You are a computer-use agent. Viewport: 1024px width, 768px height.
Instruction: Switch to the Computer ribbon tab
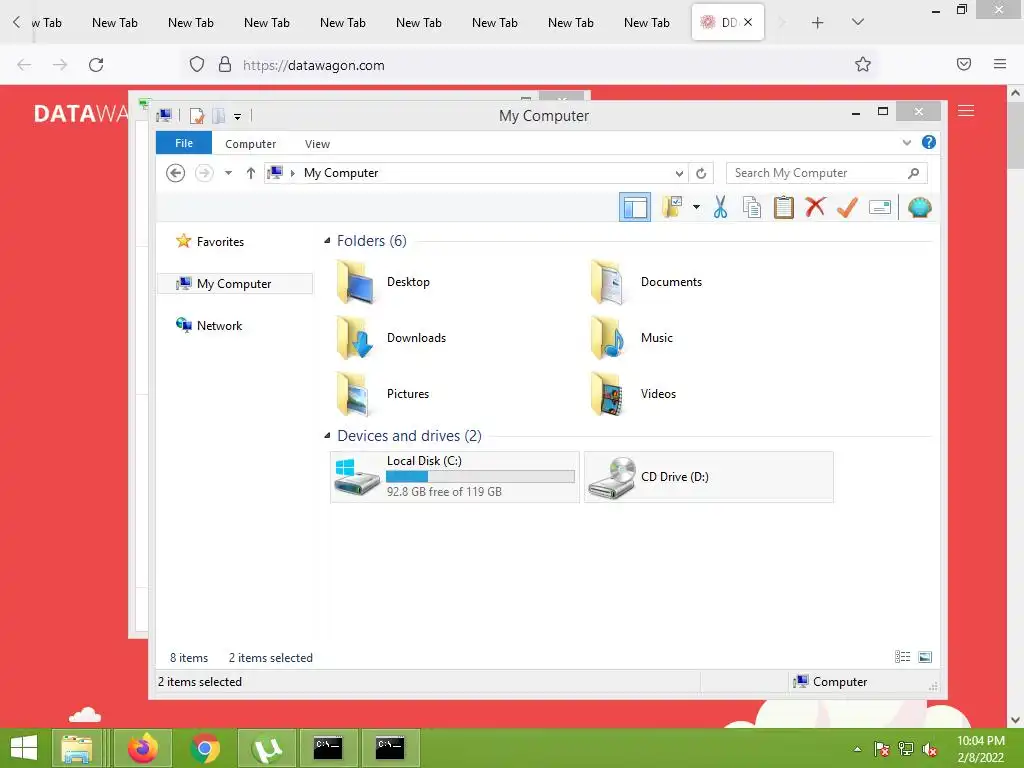(x=250, y=144)
